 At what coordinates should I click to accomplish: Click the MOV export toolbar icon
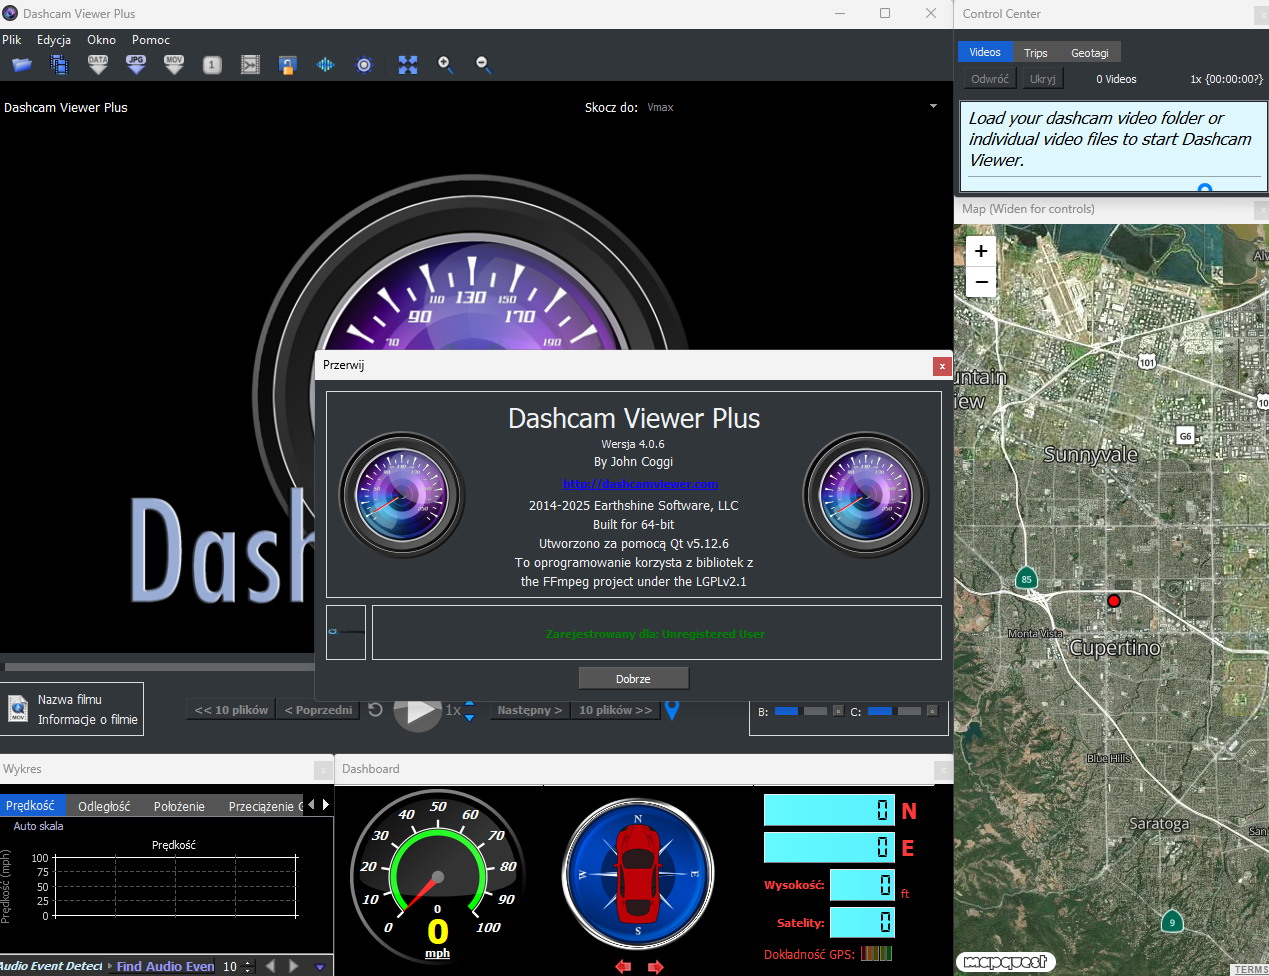[174, 65]
